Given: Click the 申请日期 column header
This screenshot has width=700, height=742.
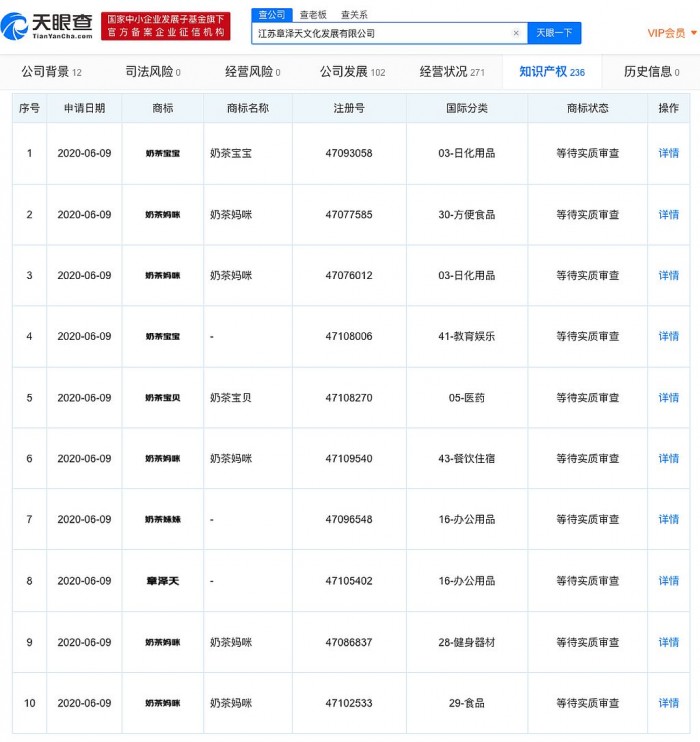Looking at the screenshot, I should 84,108.
